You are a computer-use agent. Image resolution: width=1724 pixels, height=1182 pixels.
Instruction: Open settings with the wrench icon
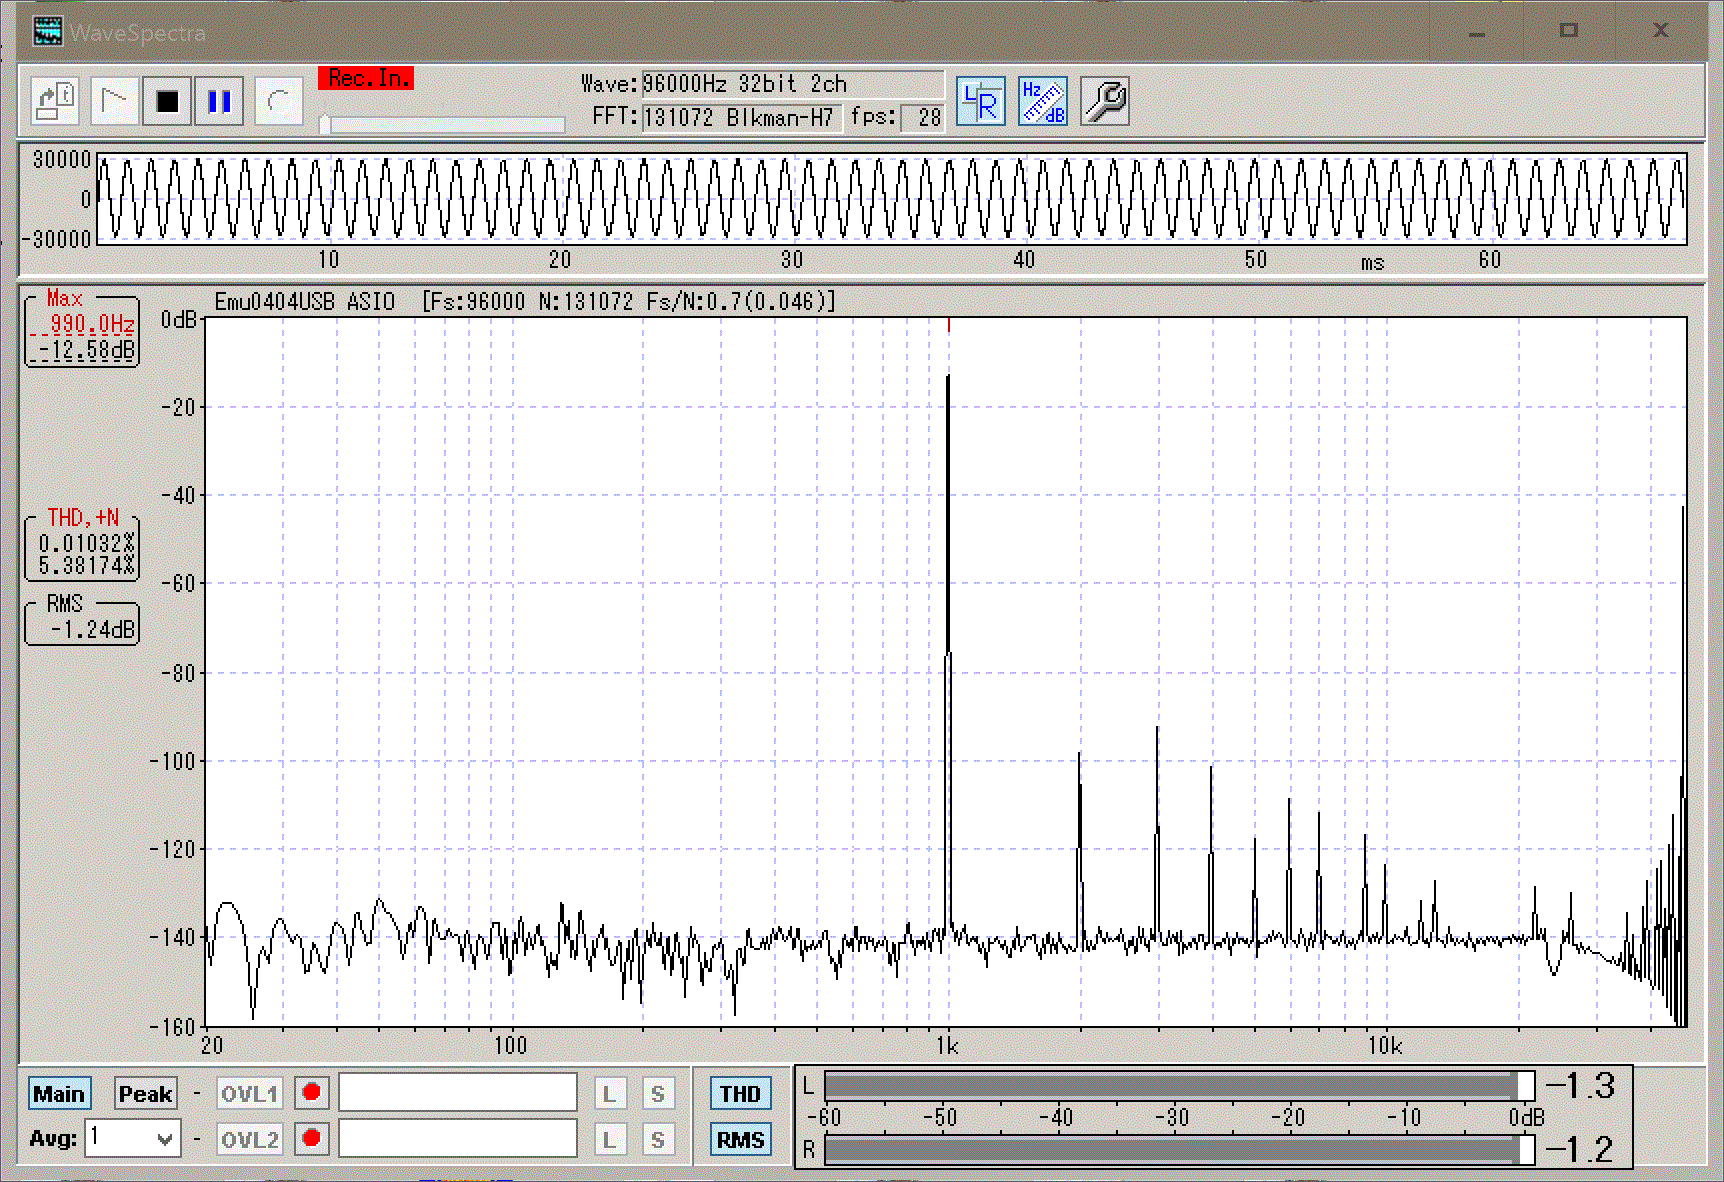1105,101
